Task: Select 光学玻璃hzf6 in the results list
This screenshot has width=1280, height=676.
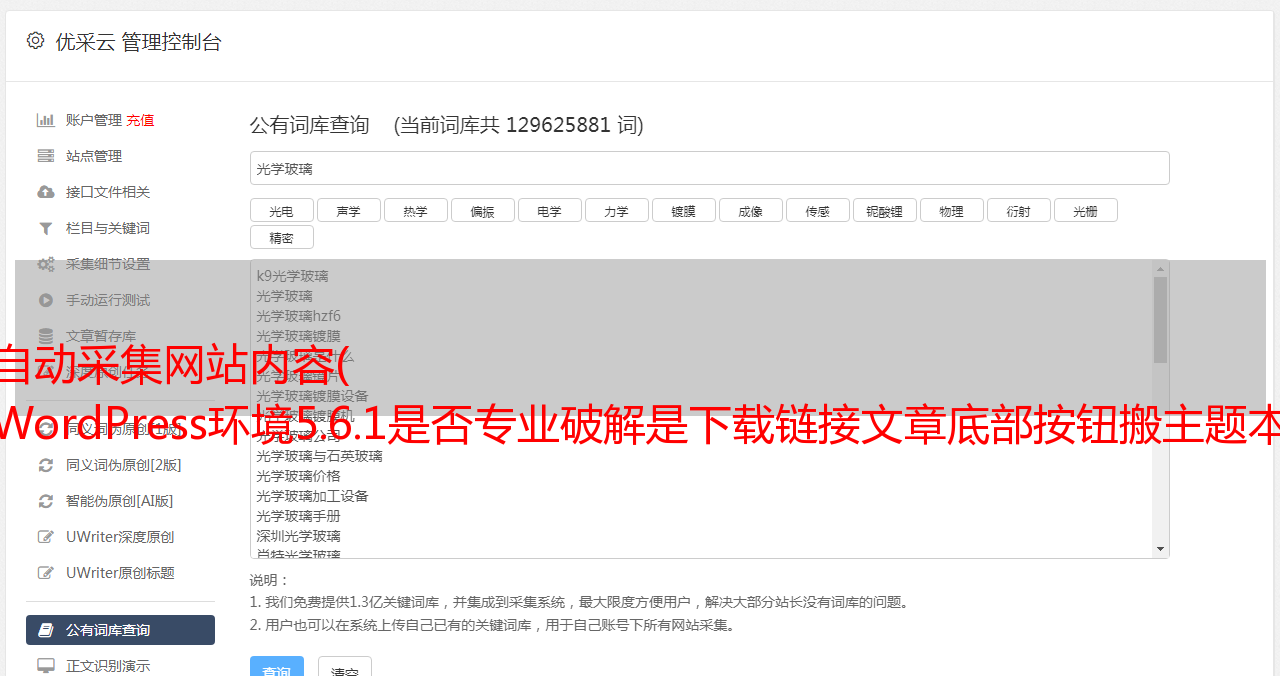Action: pos(298,316)
